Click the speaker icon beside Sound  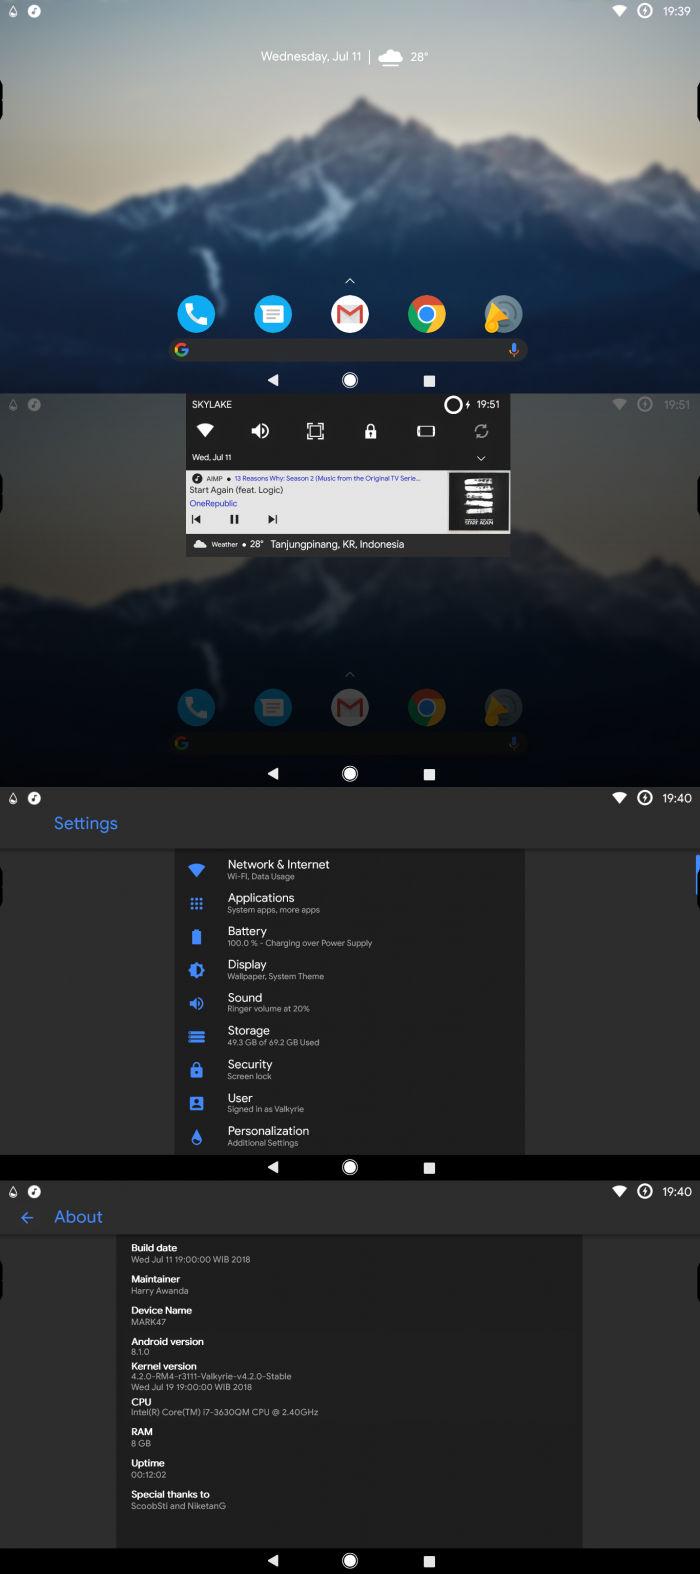[x=197, y=1003]
